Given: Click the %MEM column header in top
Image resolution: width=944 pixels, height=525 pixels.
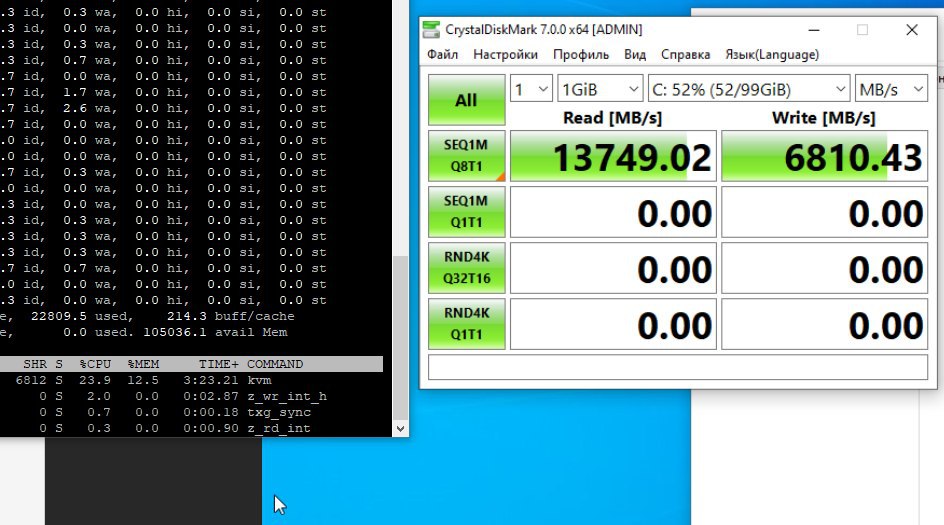Looking at the screenshot, I should click(143, 364).
